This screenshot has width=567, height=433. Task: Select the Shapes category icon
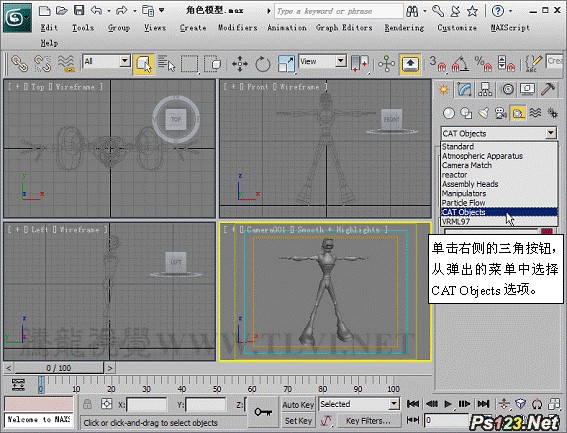[x=466, y=113]
